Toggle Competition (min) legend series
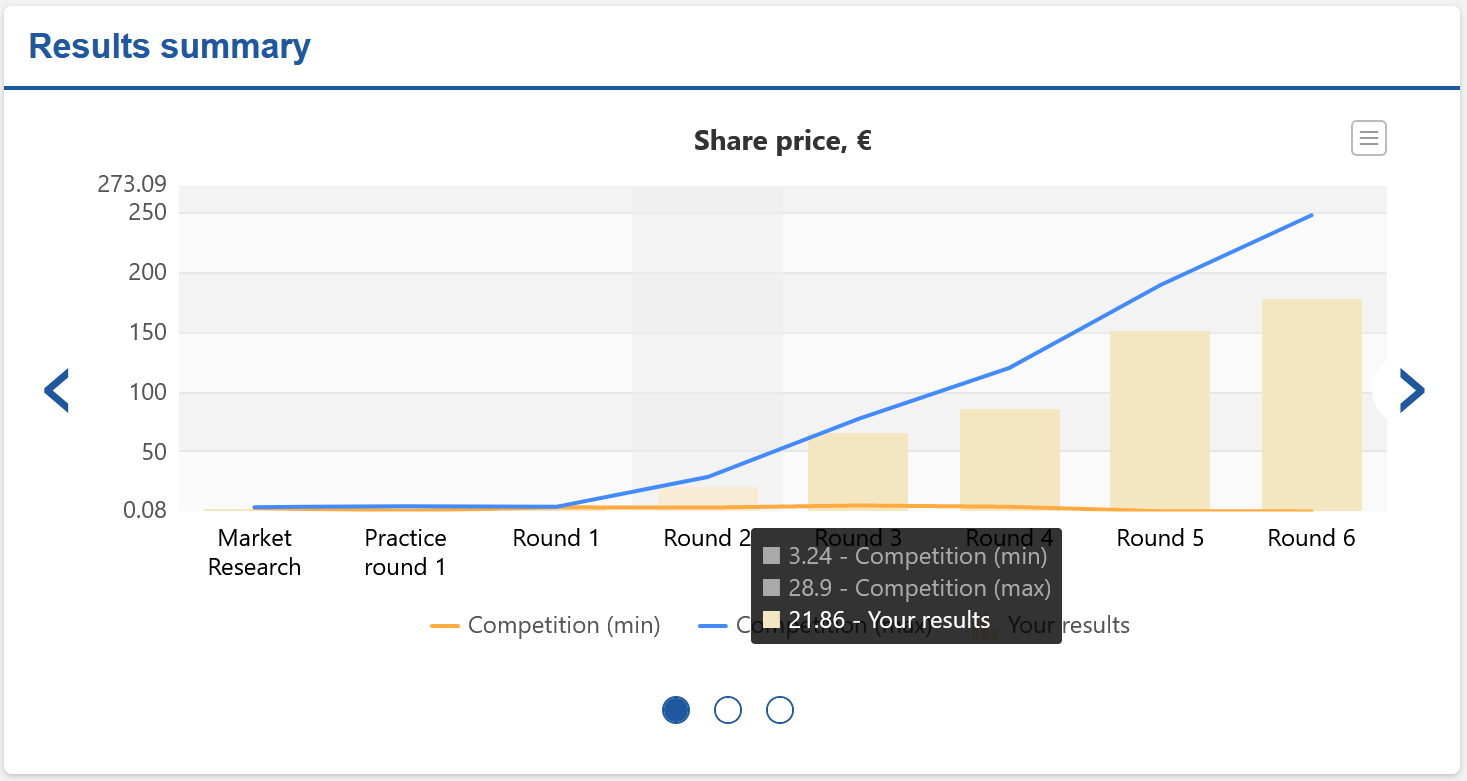1467x781 pixels. (x=563, y=626)
